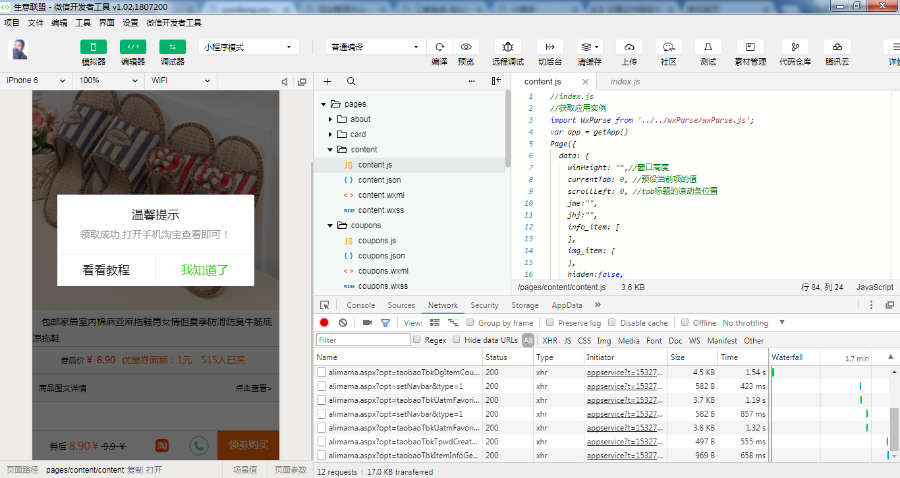Viewport: 900px width, 478px height.
Task: Enable the Preserve log checkbox
Action: [x=551, y=323]
